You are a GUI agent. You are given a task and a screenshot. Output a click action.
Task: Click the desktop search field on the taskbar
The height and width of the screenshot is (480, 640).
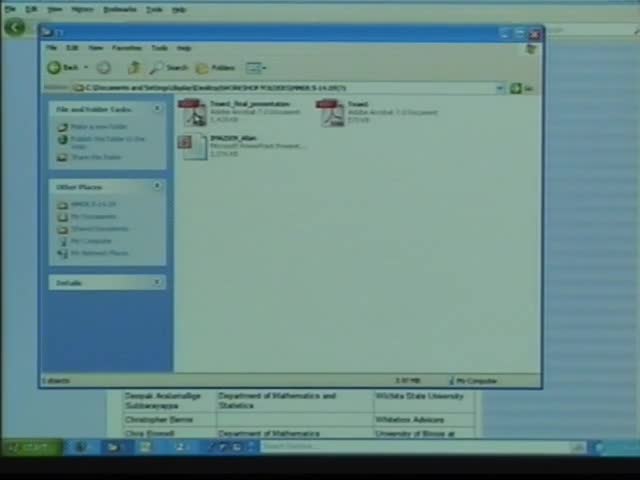(x=416, y=447)
